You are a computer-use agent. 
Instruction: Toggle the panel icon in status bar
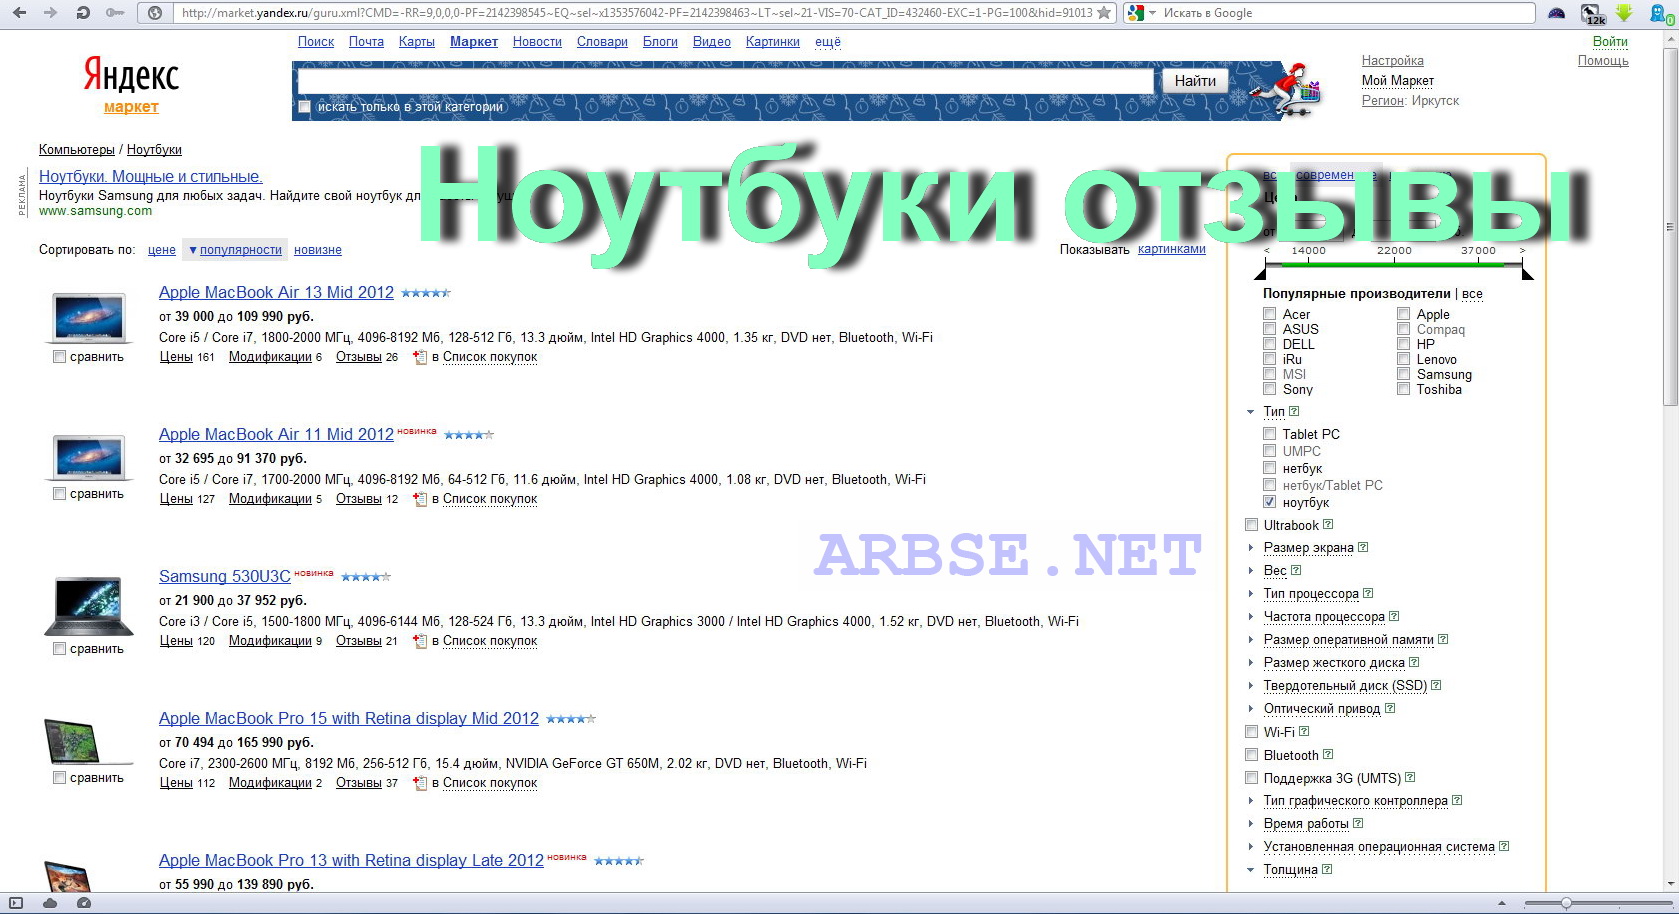(16, 903)
